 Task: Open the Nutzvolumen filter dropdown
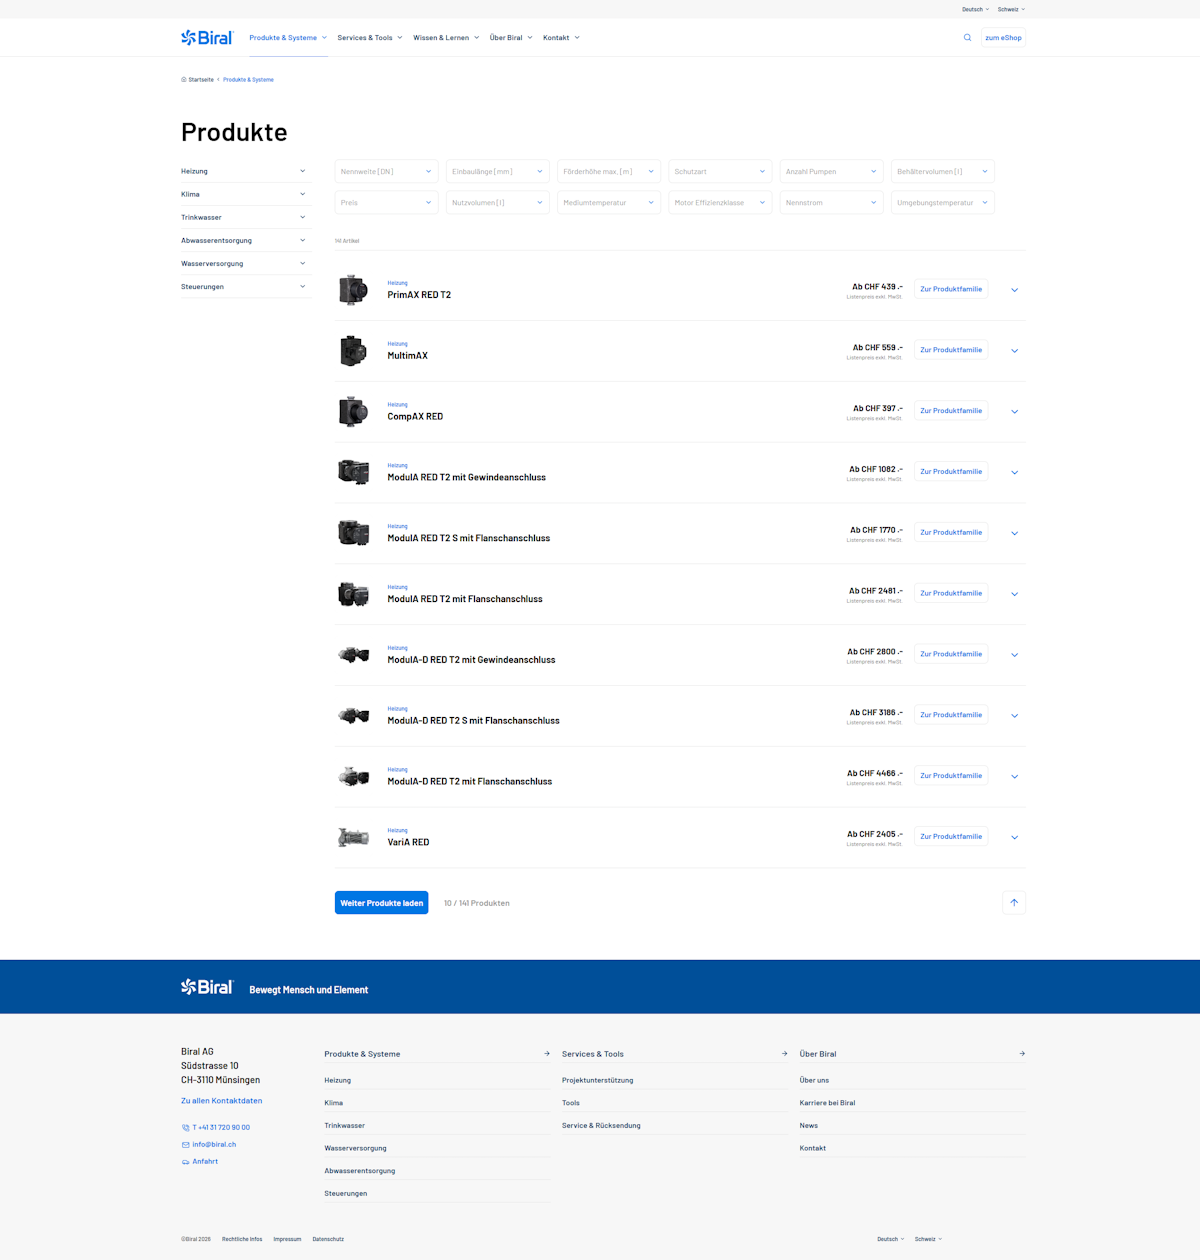tap(498, 202)
